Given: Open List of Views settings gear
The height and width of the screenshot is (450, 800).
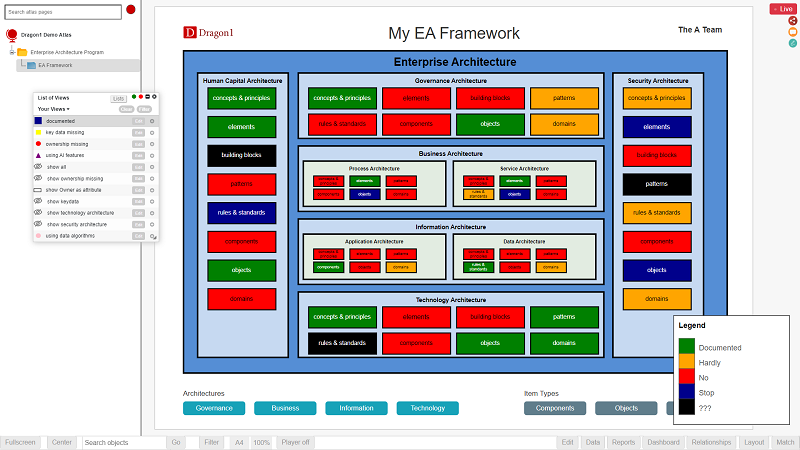Looking at the screenshot, I should click(x=154, y=96).
